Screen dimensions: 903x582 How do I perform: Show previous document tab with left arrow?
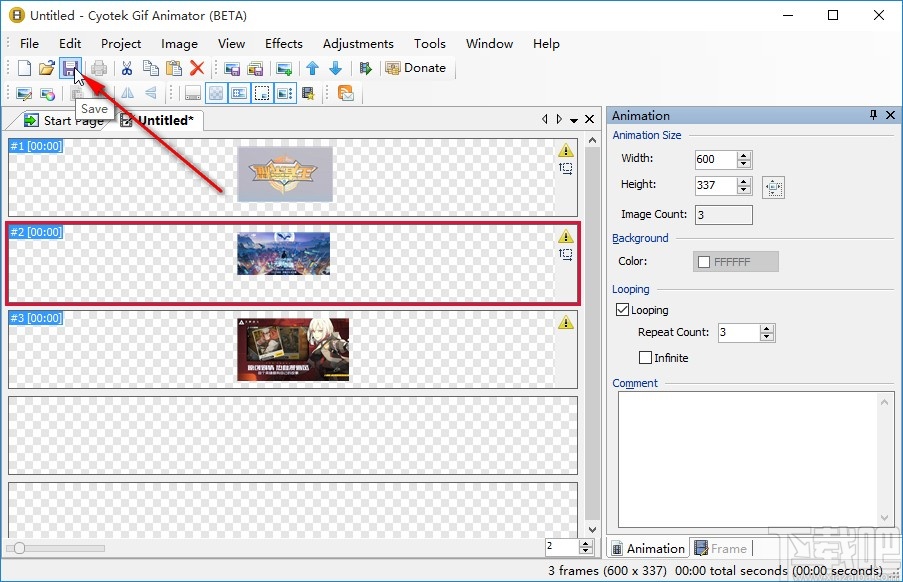pos(545,119)
